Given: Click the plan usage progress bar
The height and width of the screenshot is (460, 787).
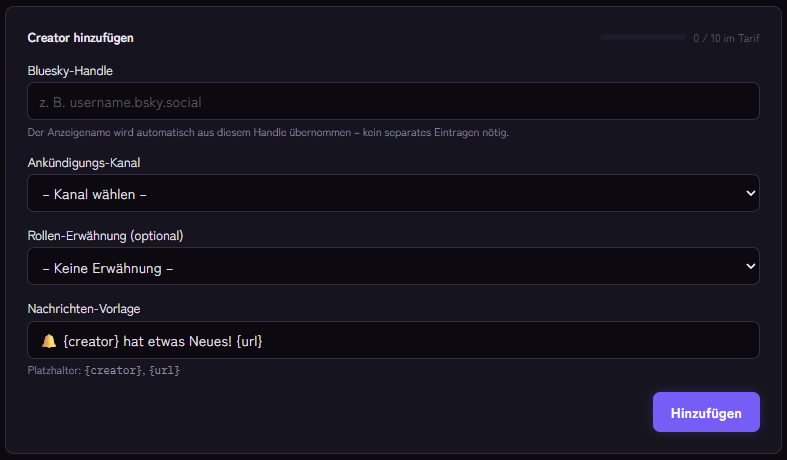Looking at the screenshot, I should click(642, 37).
